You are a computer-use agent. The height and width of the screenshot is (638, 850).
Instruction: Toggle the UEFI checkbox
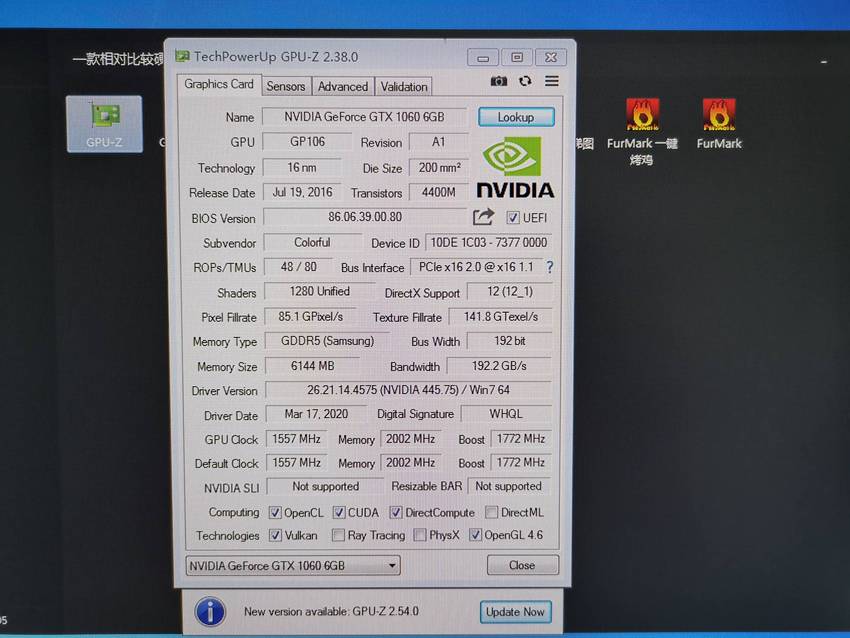512,218
